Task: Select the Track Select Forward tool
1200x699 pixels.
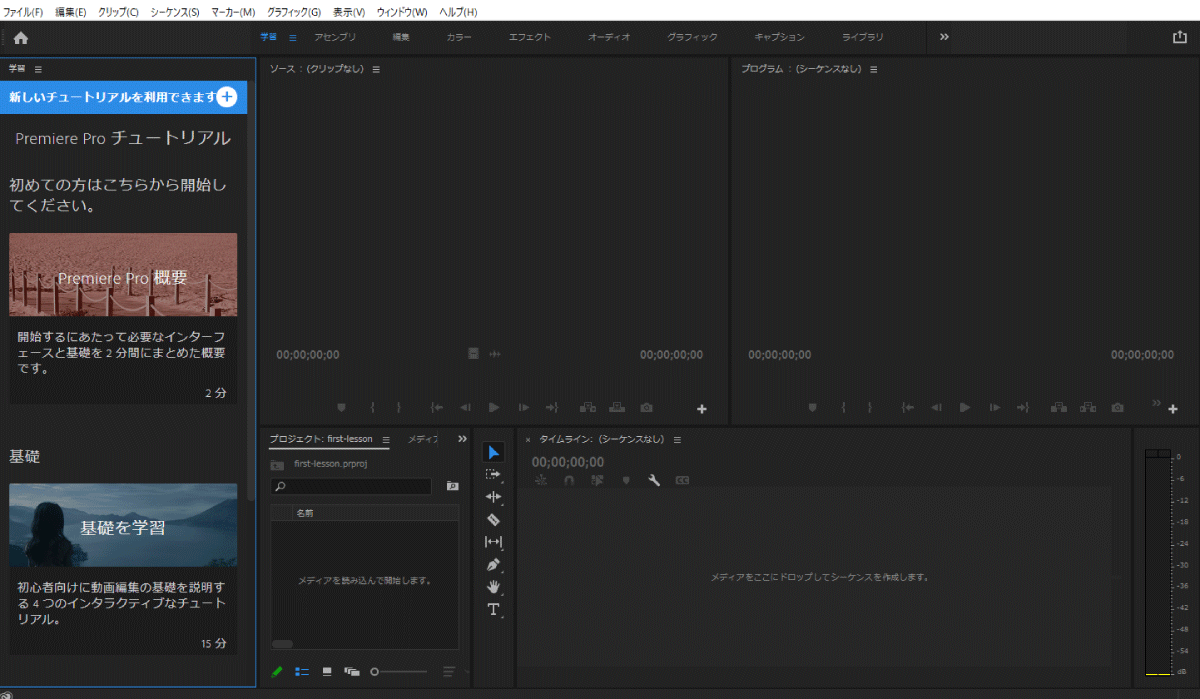Action: click(493, 475)
